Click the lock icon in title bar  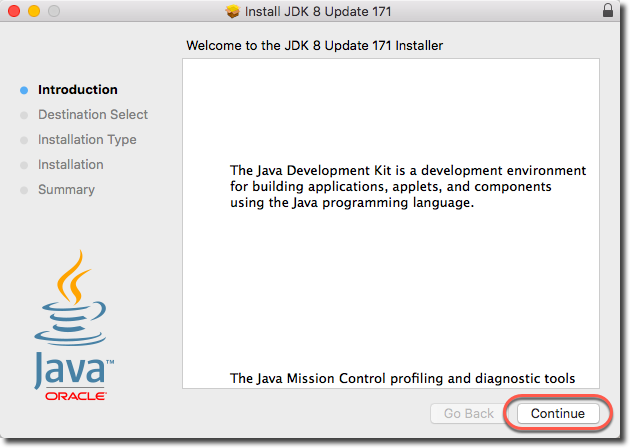click(608, 10)
